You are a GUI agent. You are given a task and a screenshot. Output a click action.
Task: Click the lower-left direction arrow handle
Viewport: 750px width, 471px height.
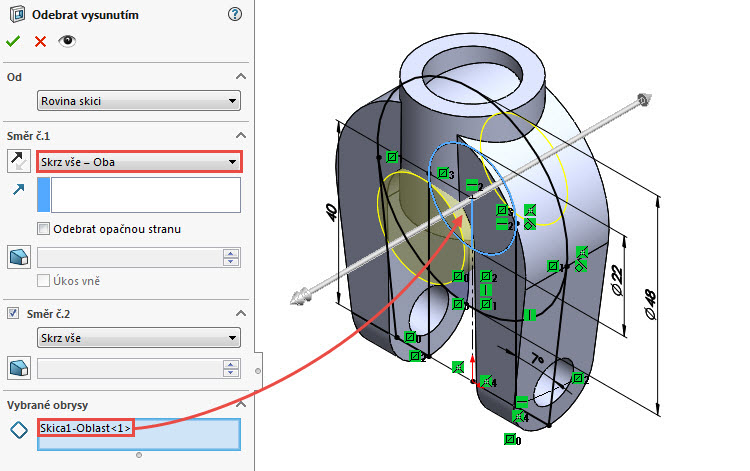point(300,296)
